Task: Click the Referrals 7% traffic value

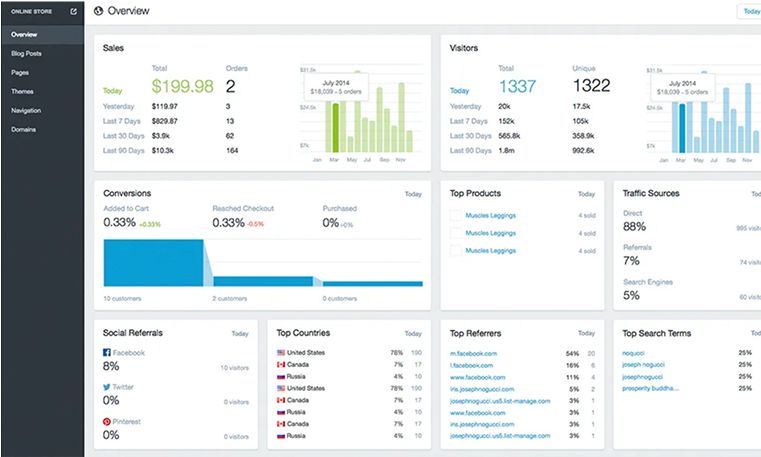Action: click(631, 261)
